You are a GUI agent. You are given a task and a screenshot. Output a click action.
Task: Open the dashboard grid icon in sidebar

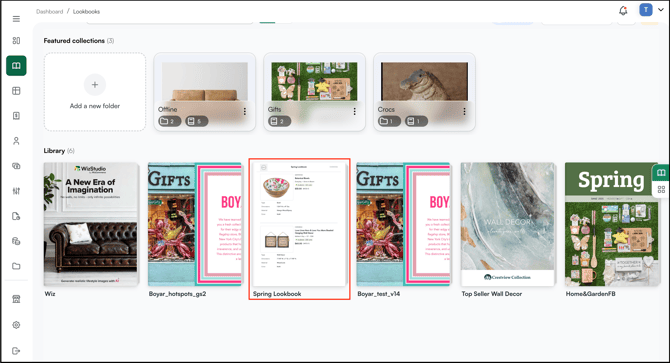point(16,41)
